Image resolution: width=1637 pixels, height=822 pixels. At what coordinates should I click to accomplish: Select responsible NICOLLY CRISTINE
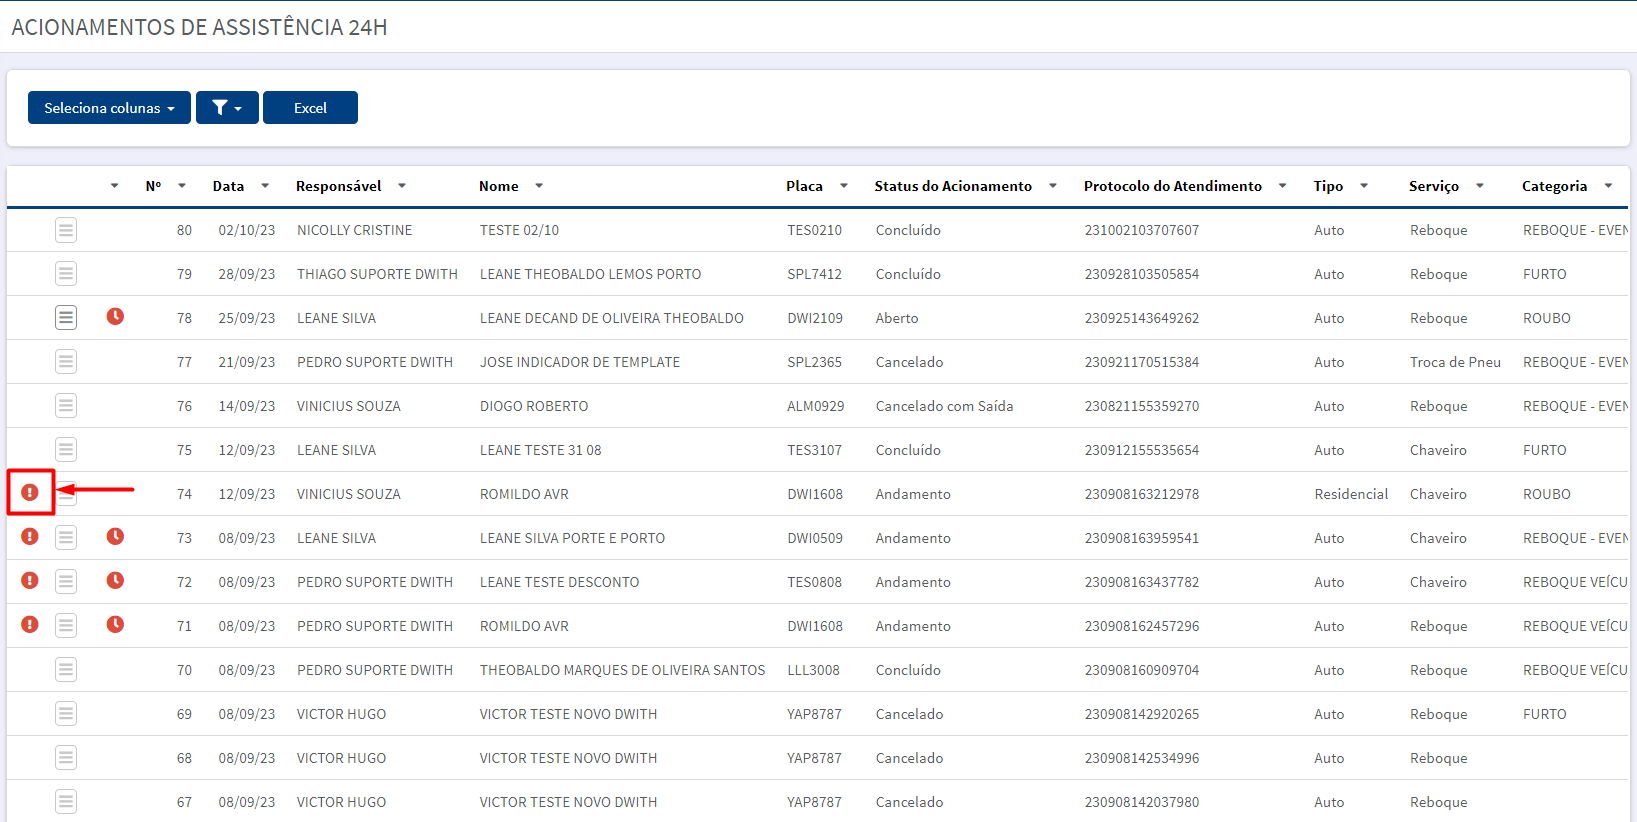355,230
